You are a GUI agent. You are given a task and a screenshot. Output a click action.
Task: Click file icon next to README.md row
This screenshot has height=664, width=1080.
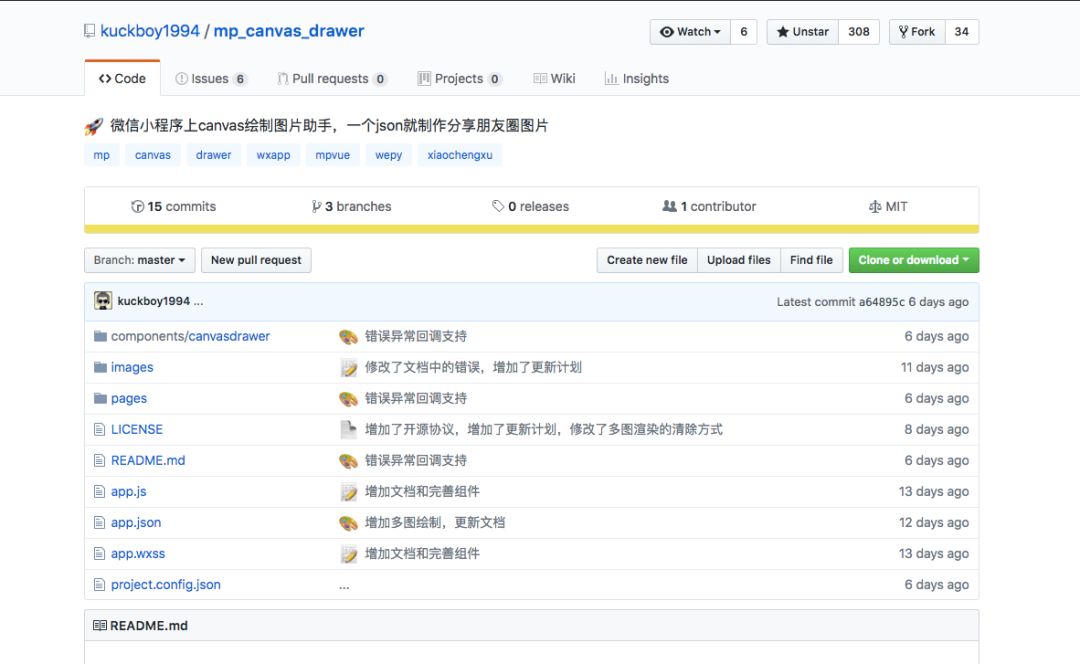click(x=99, y=461)
